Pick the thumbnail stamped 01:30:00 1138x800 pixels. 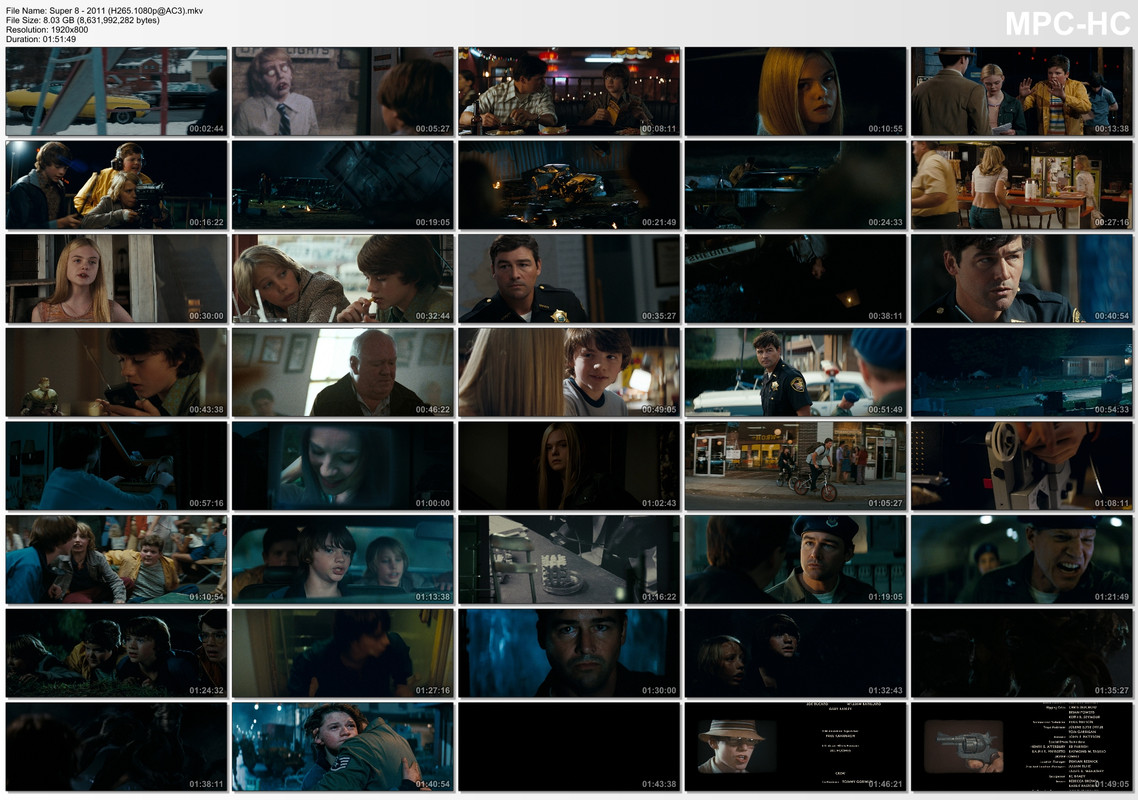click(x=569, y=653)
